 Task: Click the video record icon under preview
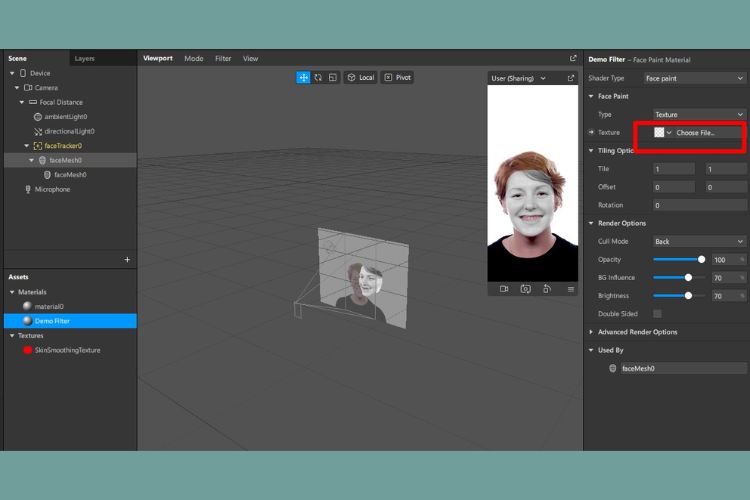pyautogui.click(x=504, y=289)
